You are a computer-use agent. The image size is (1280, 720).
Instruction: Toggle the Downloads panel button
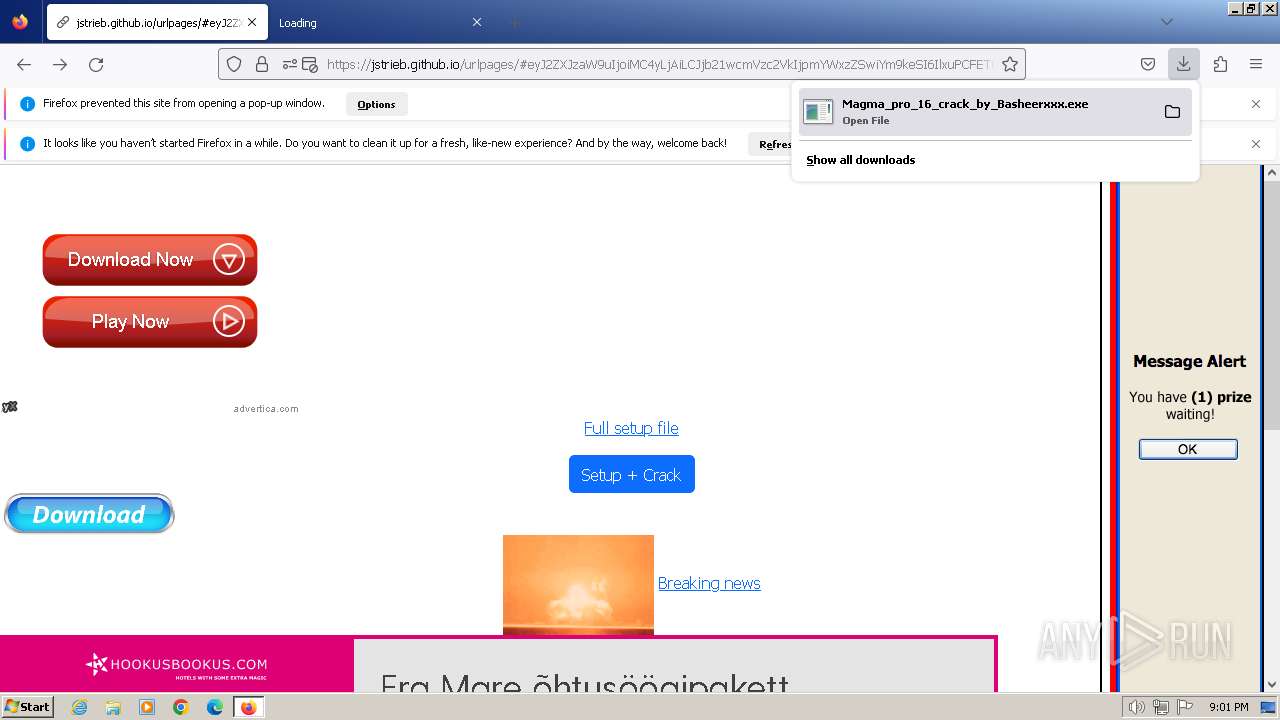point(1183,64)
